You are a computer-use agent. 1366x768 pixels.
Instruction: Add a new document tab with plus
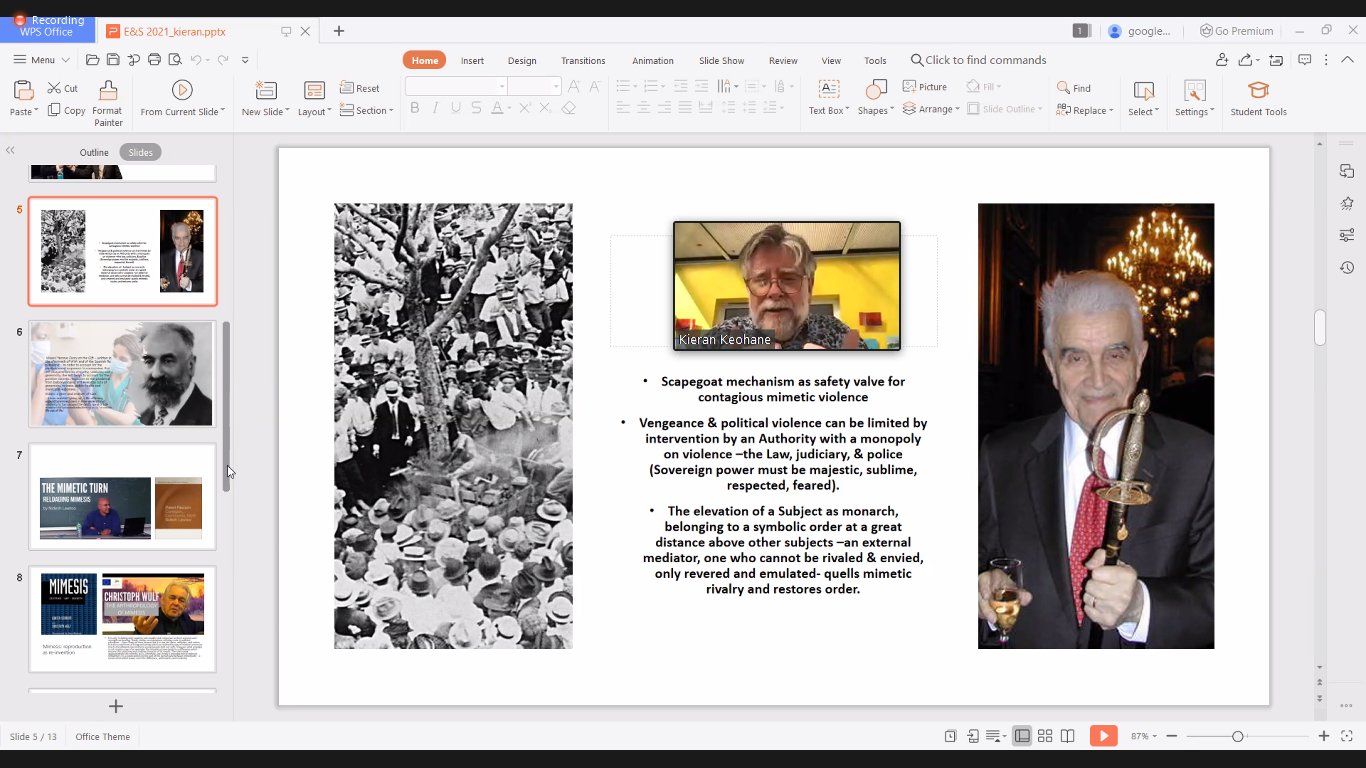[x=339, y=31]
